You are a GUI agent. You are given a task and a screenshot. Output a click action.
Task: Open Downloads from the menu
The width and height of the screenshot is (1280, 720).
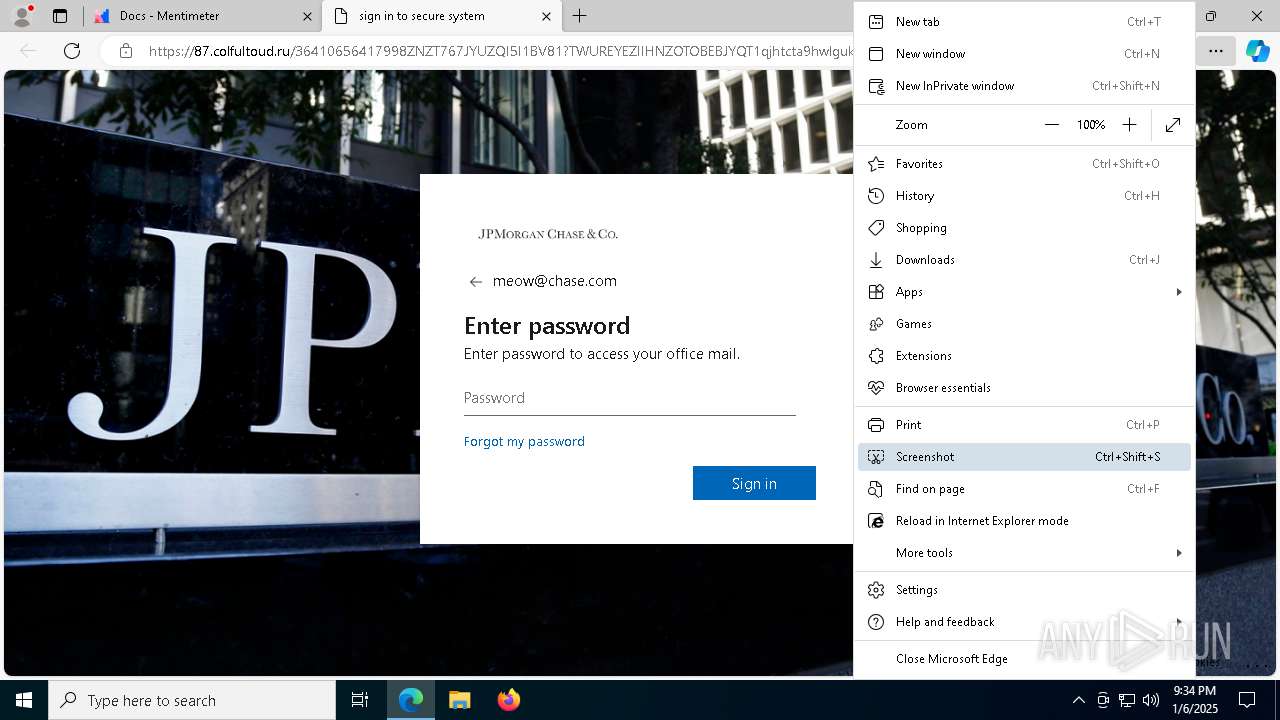(x=1024, y=260)
